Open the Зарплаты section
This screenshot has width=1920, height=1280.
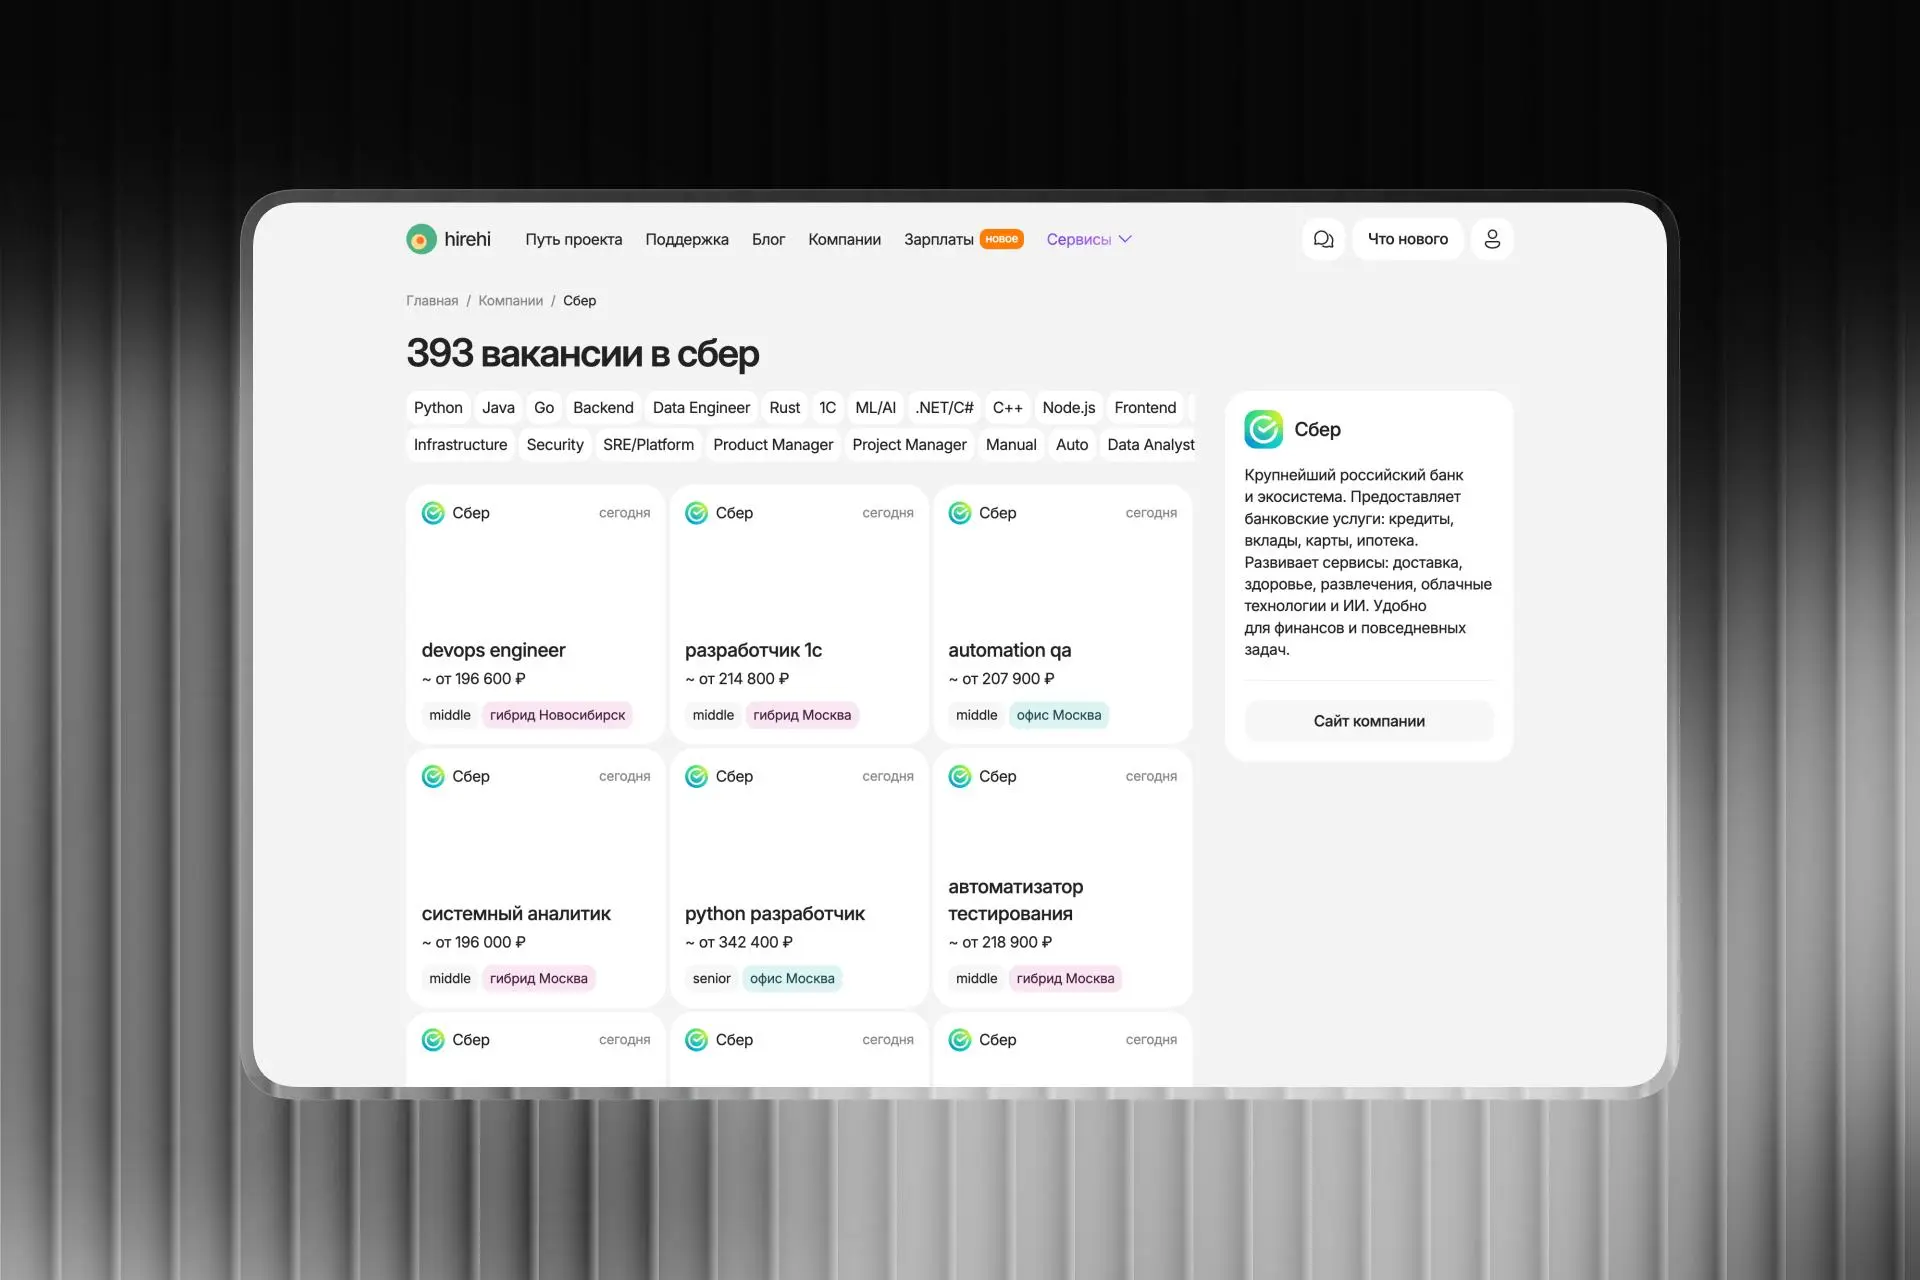click(939, 239)
